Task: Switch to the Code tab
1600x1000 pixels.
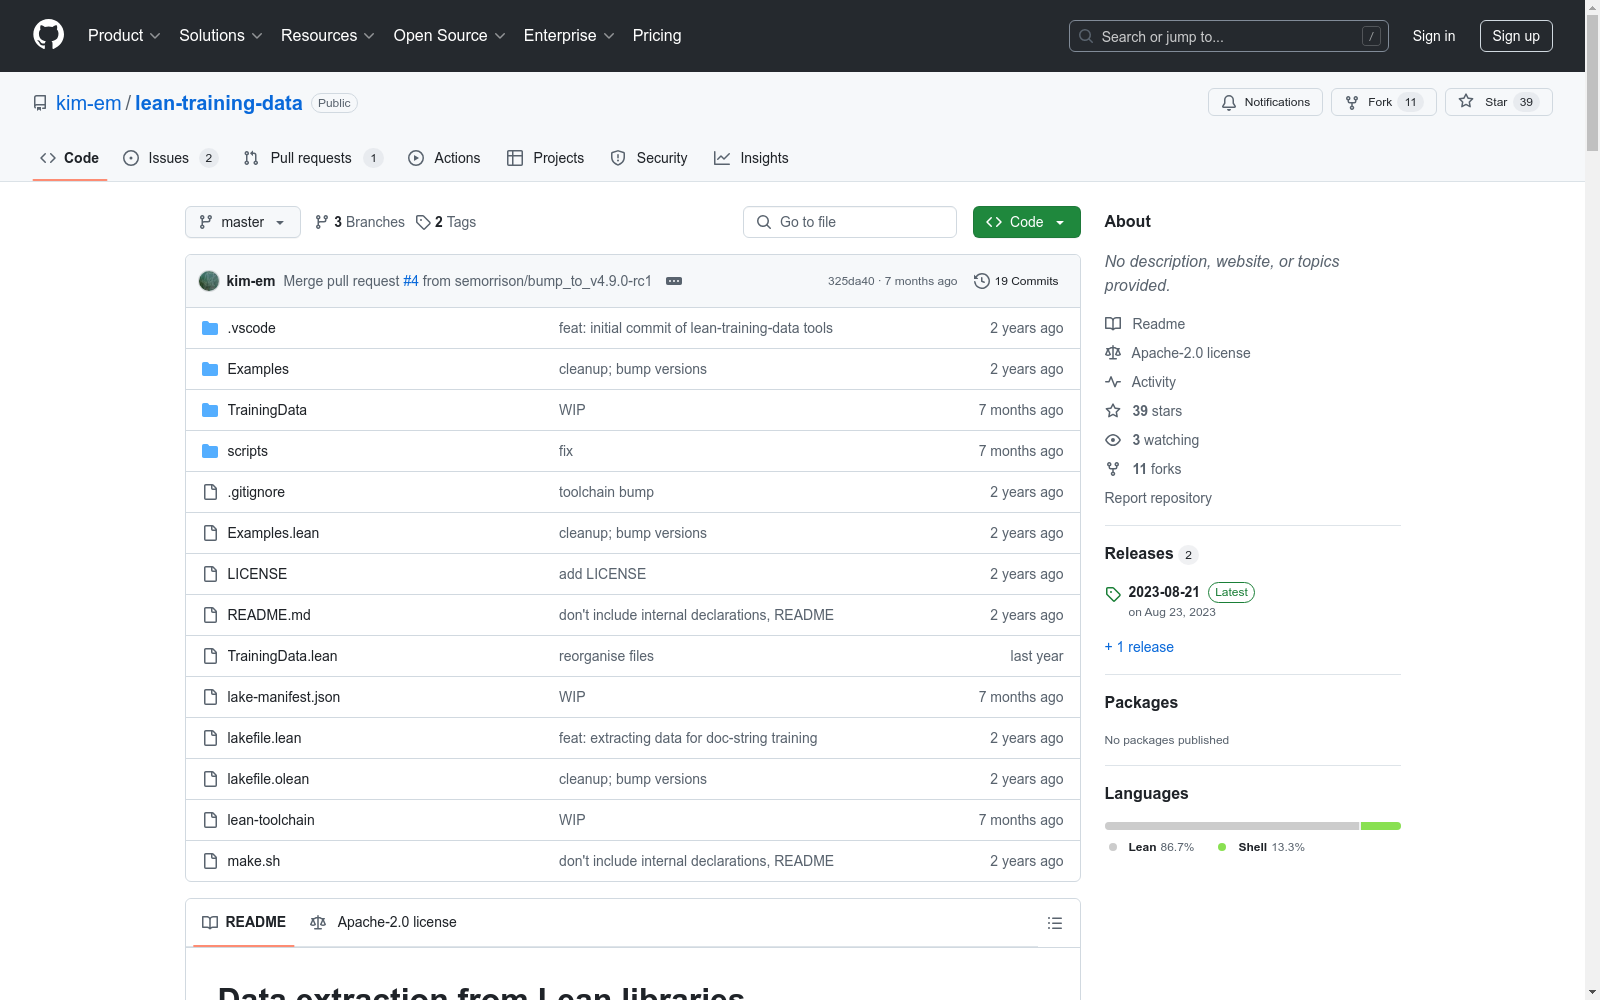Action: (70, 158)
